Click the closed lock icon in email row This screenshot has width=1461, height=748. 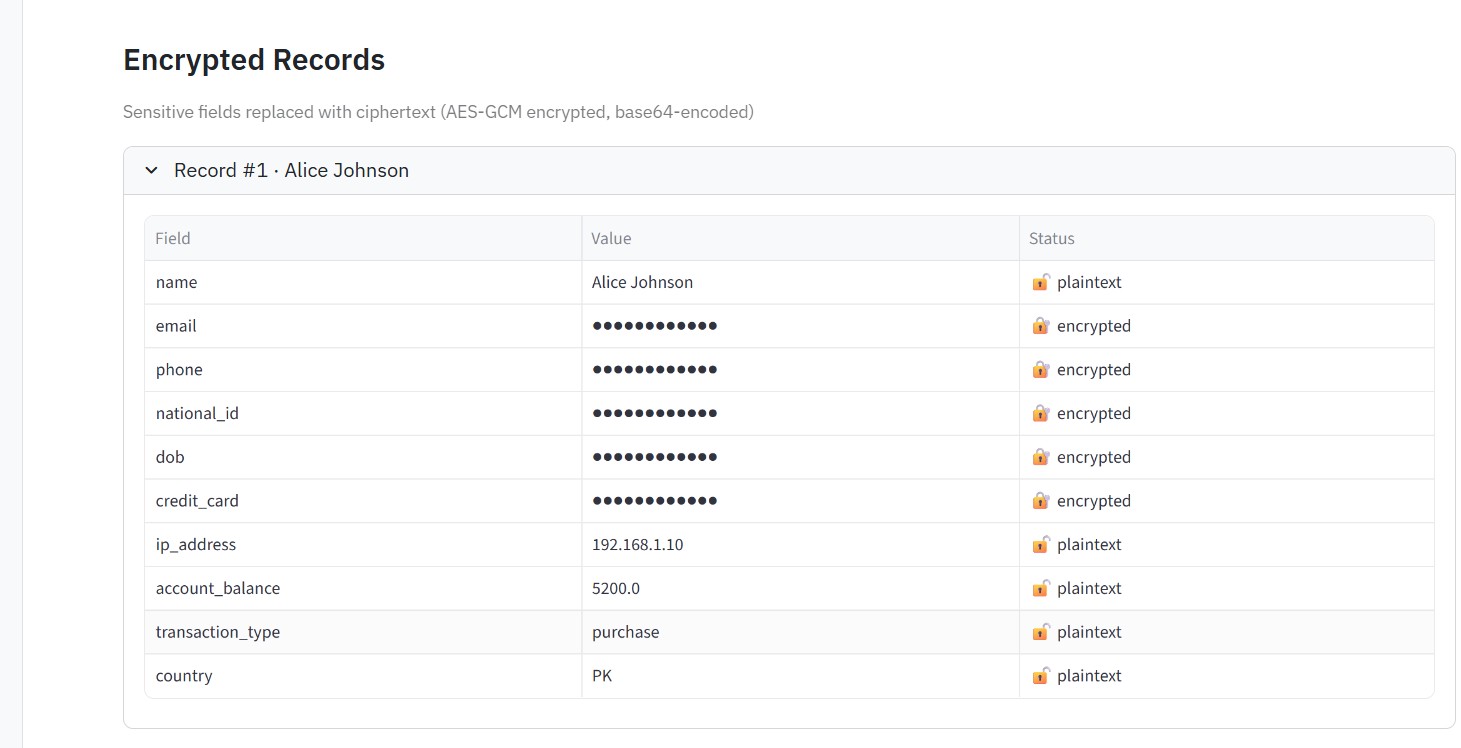point(1041,326)
